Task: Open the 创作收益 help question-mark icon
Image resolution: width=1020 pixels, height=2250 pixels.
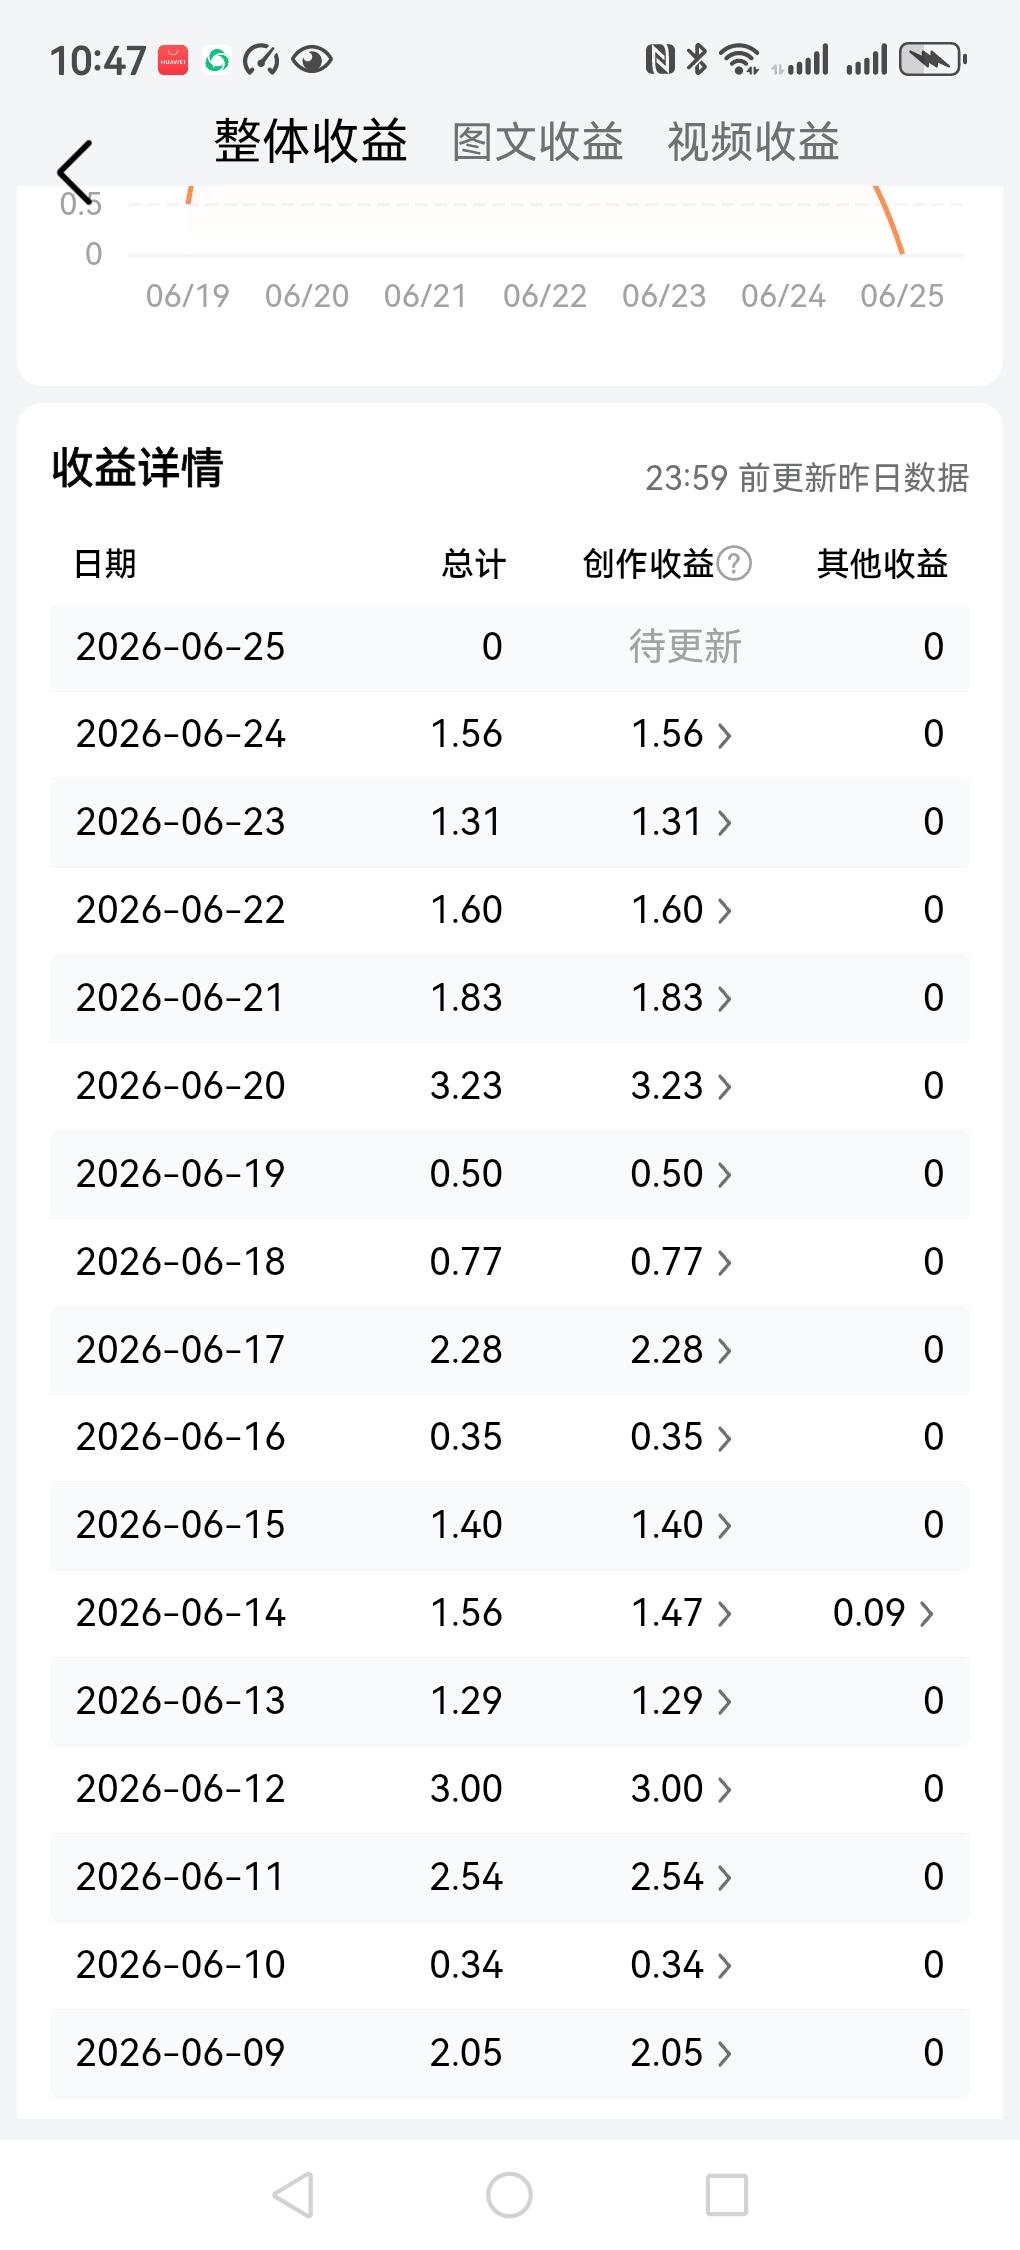Action: [x=735, y=564]
